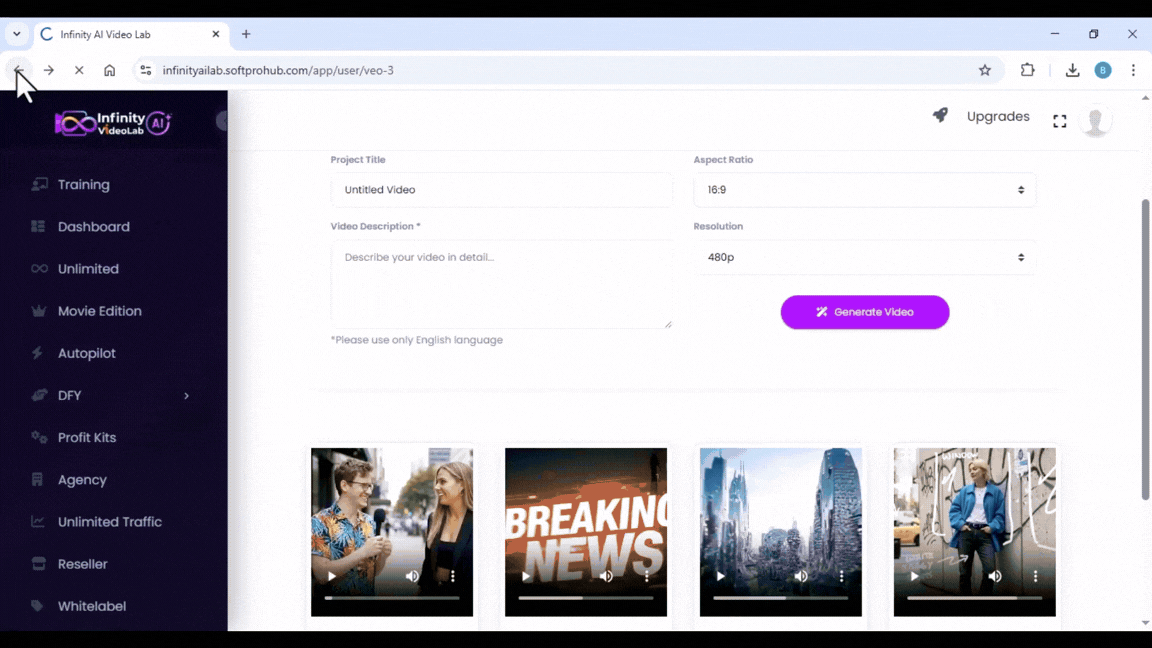Click the rocket Upgrades icon
This screenshot has width=1152, height=648.
pyautogui.click(x=940, y=116)
